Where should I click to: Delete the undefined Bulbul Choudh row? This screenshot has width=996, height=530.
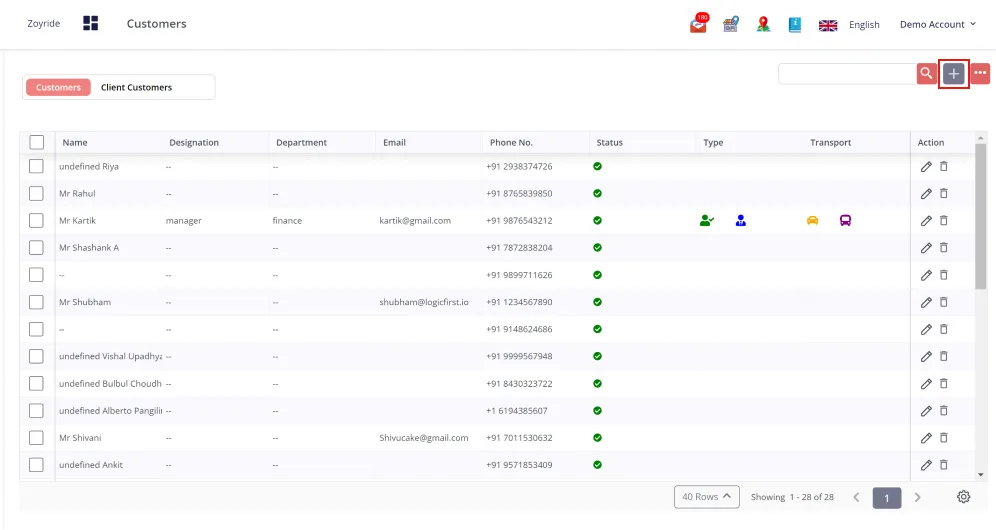tap(944, 383)
